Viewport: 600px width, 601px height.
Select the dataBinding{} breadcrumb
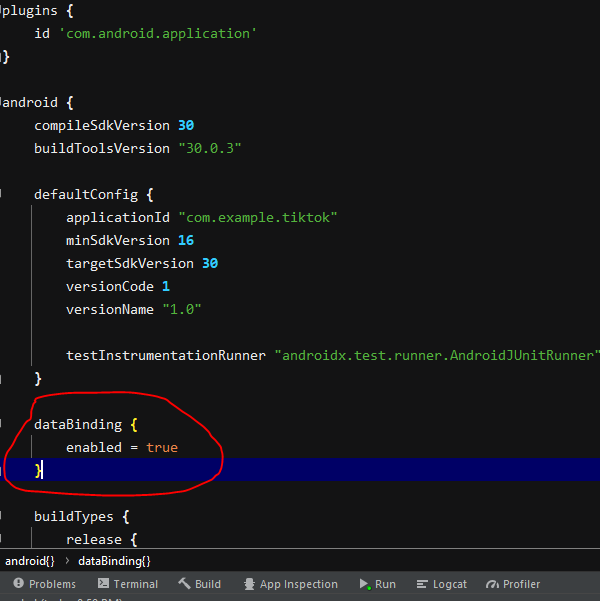[114, 561]
